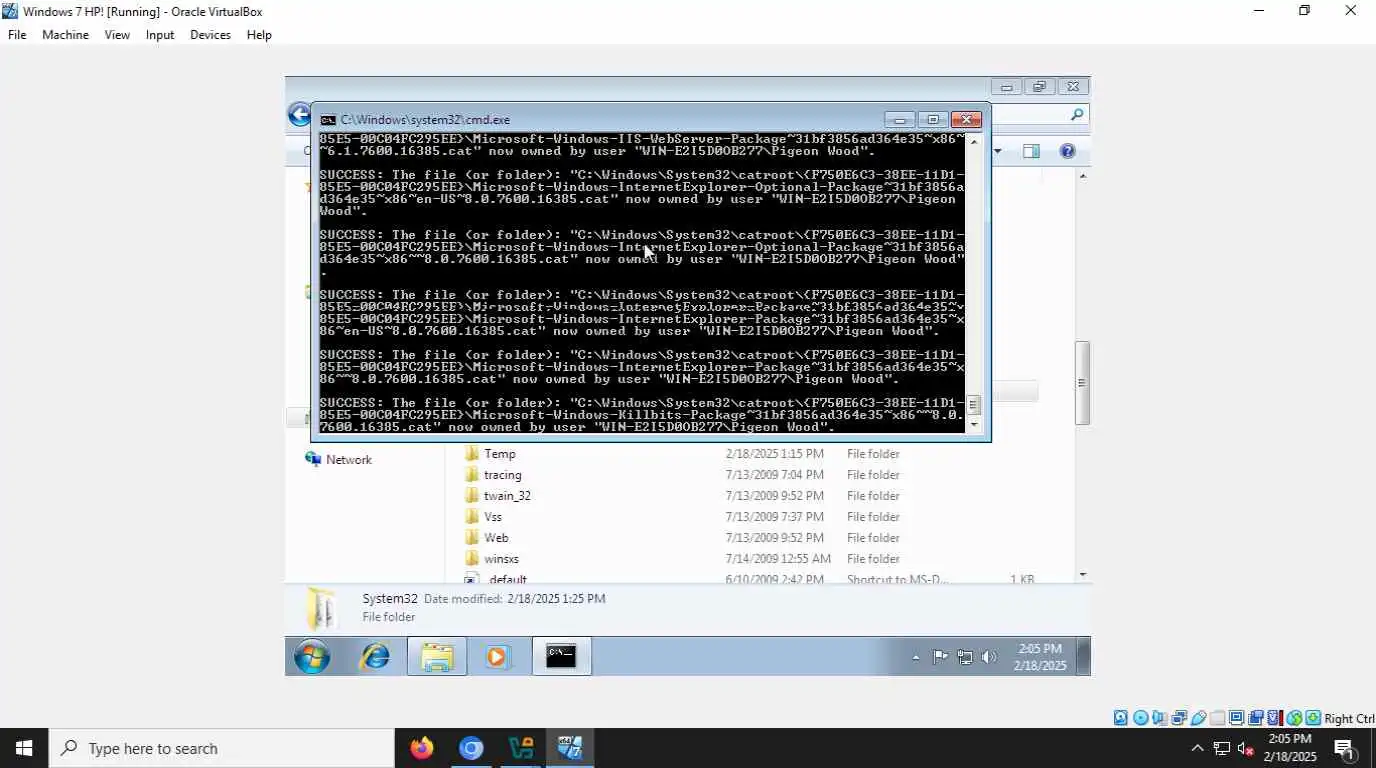Click the guest Show desktop strip
Viewport: 1376px width, 768px height.
(x=1084, y=657)
